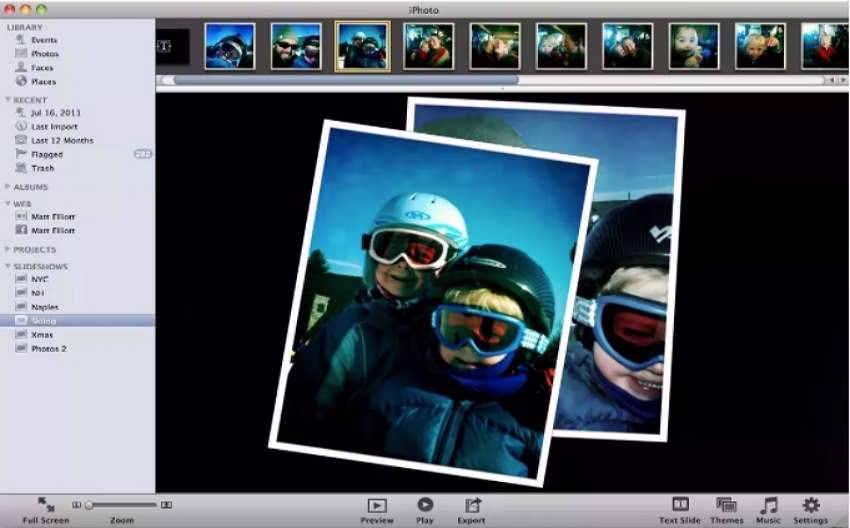The width and height of the screenshot is (850, 528).
Task: Click the Export slideshow icon
Action: 472,505
